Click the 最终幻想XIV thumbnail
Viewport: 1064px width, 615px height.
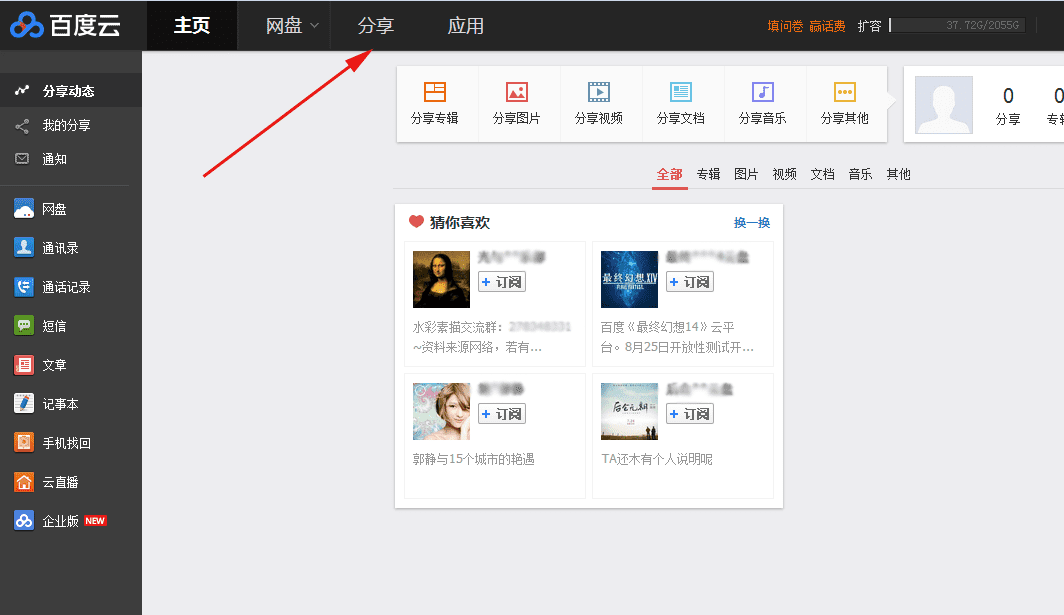pos(629,279)
